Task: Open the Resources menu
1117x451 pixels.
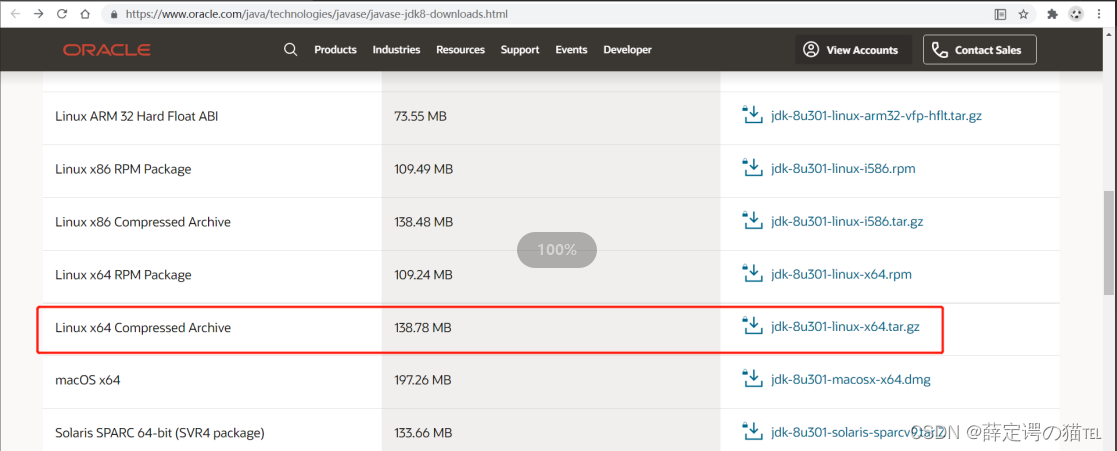Action: click(x=460, y=50)
